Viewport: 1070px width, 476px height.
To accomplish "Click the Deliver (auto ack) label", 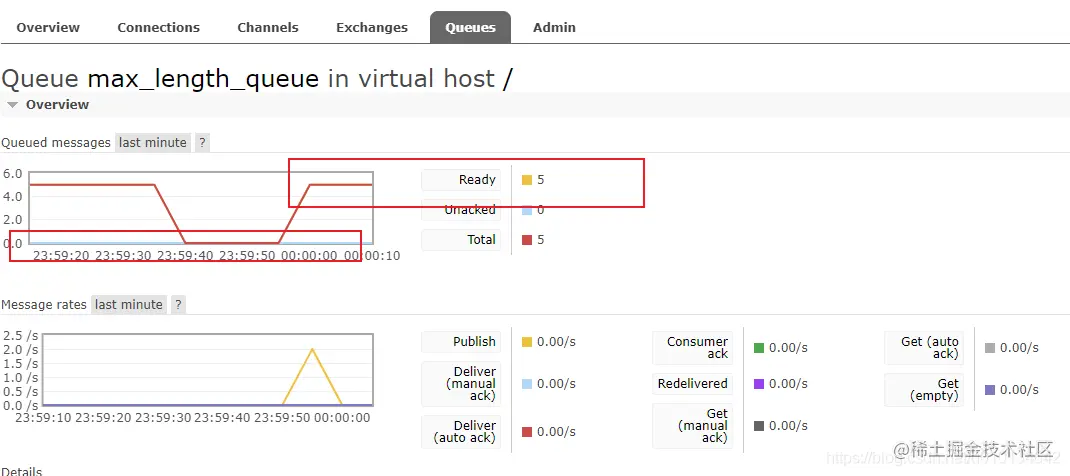I will coord(461,432).
